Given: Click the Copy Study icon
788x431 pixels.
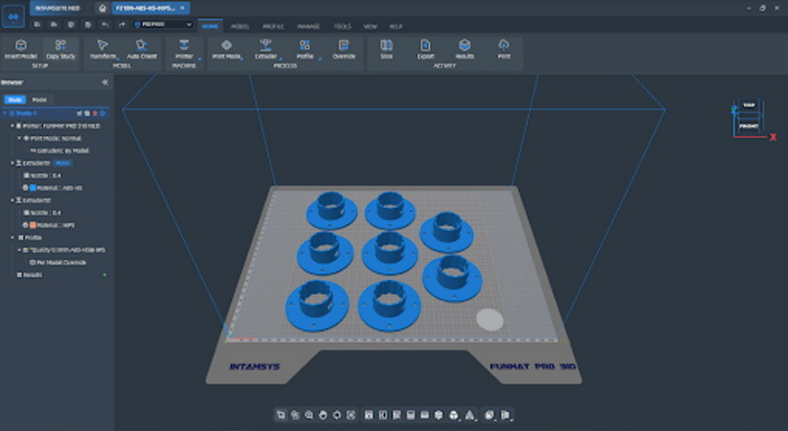Looking at the screenshot, I should click(60, 46).
